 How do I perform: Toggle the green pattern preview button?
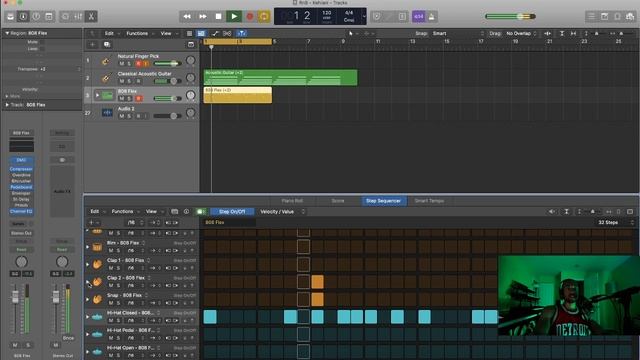[x=200, y=211]
